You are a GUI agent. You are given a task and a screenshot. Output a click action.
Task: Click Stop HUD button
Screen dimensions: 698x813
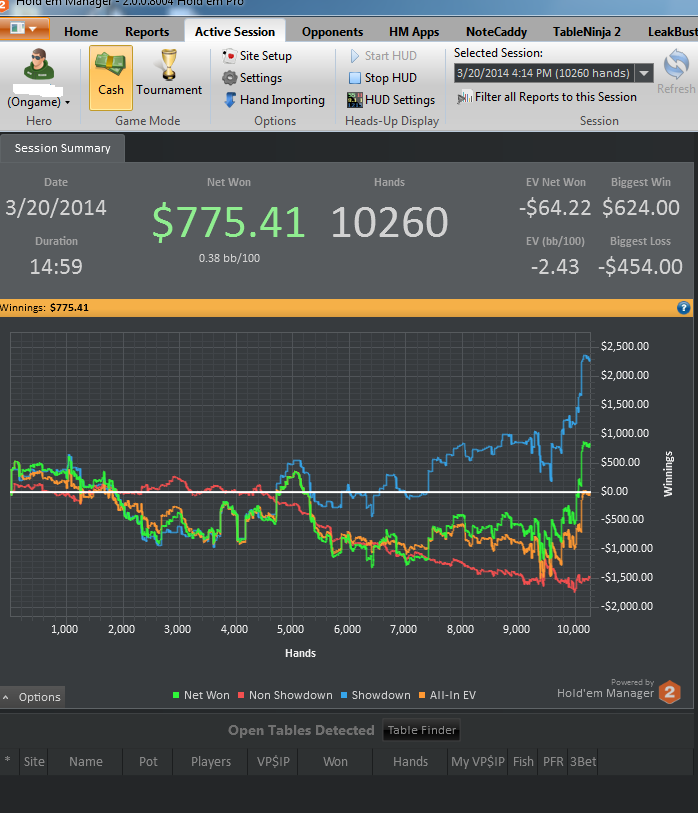tap(383, 78)
